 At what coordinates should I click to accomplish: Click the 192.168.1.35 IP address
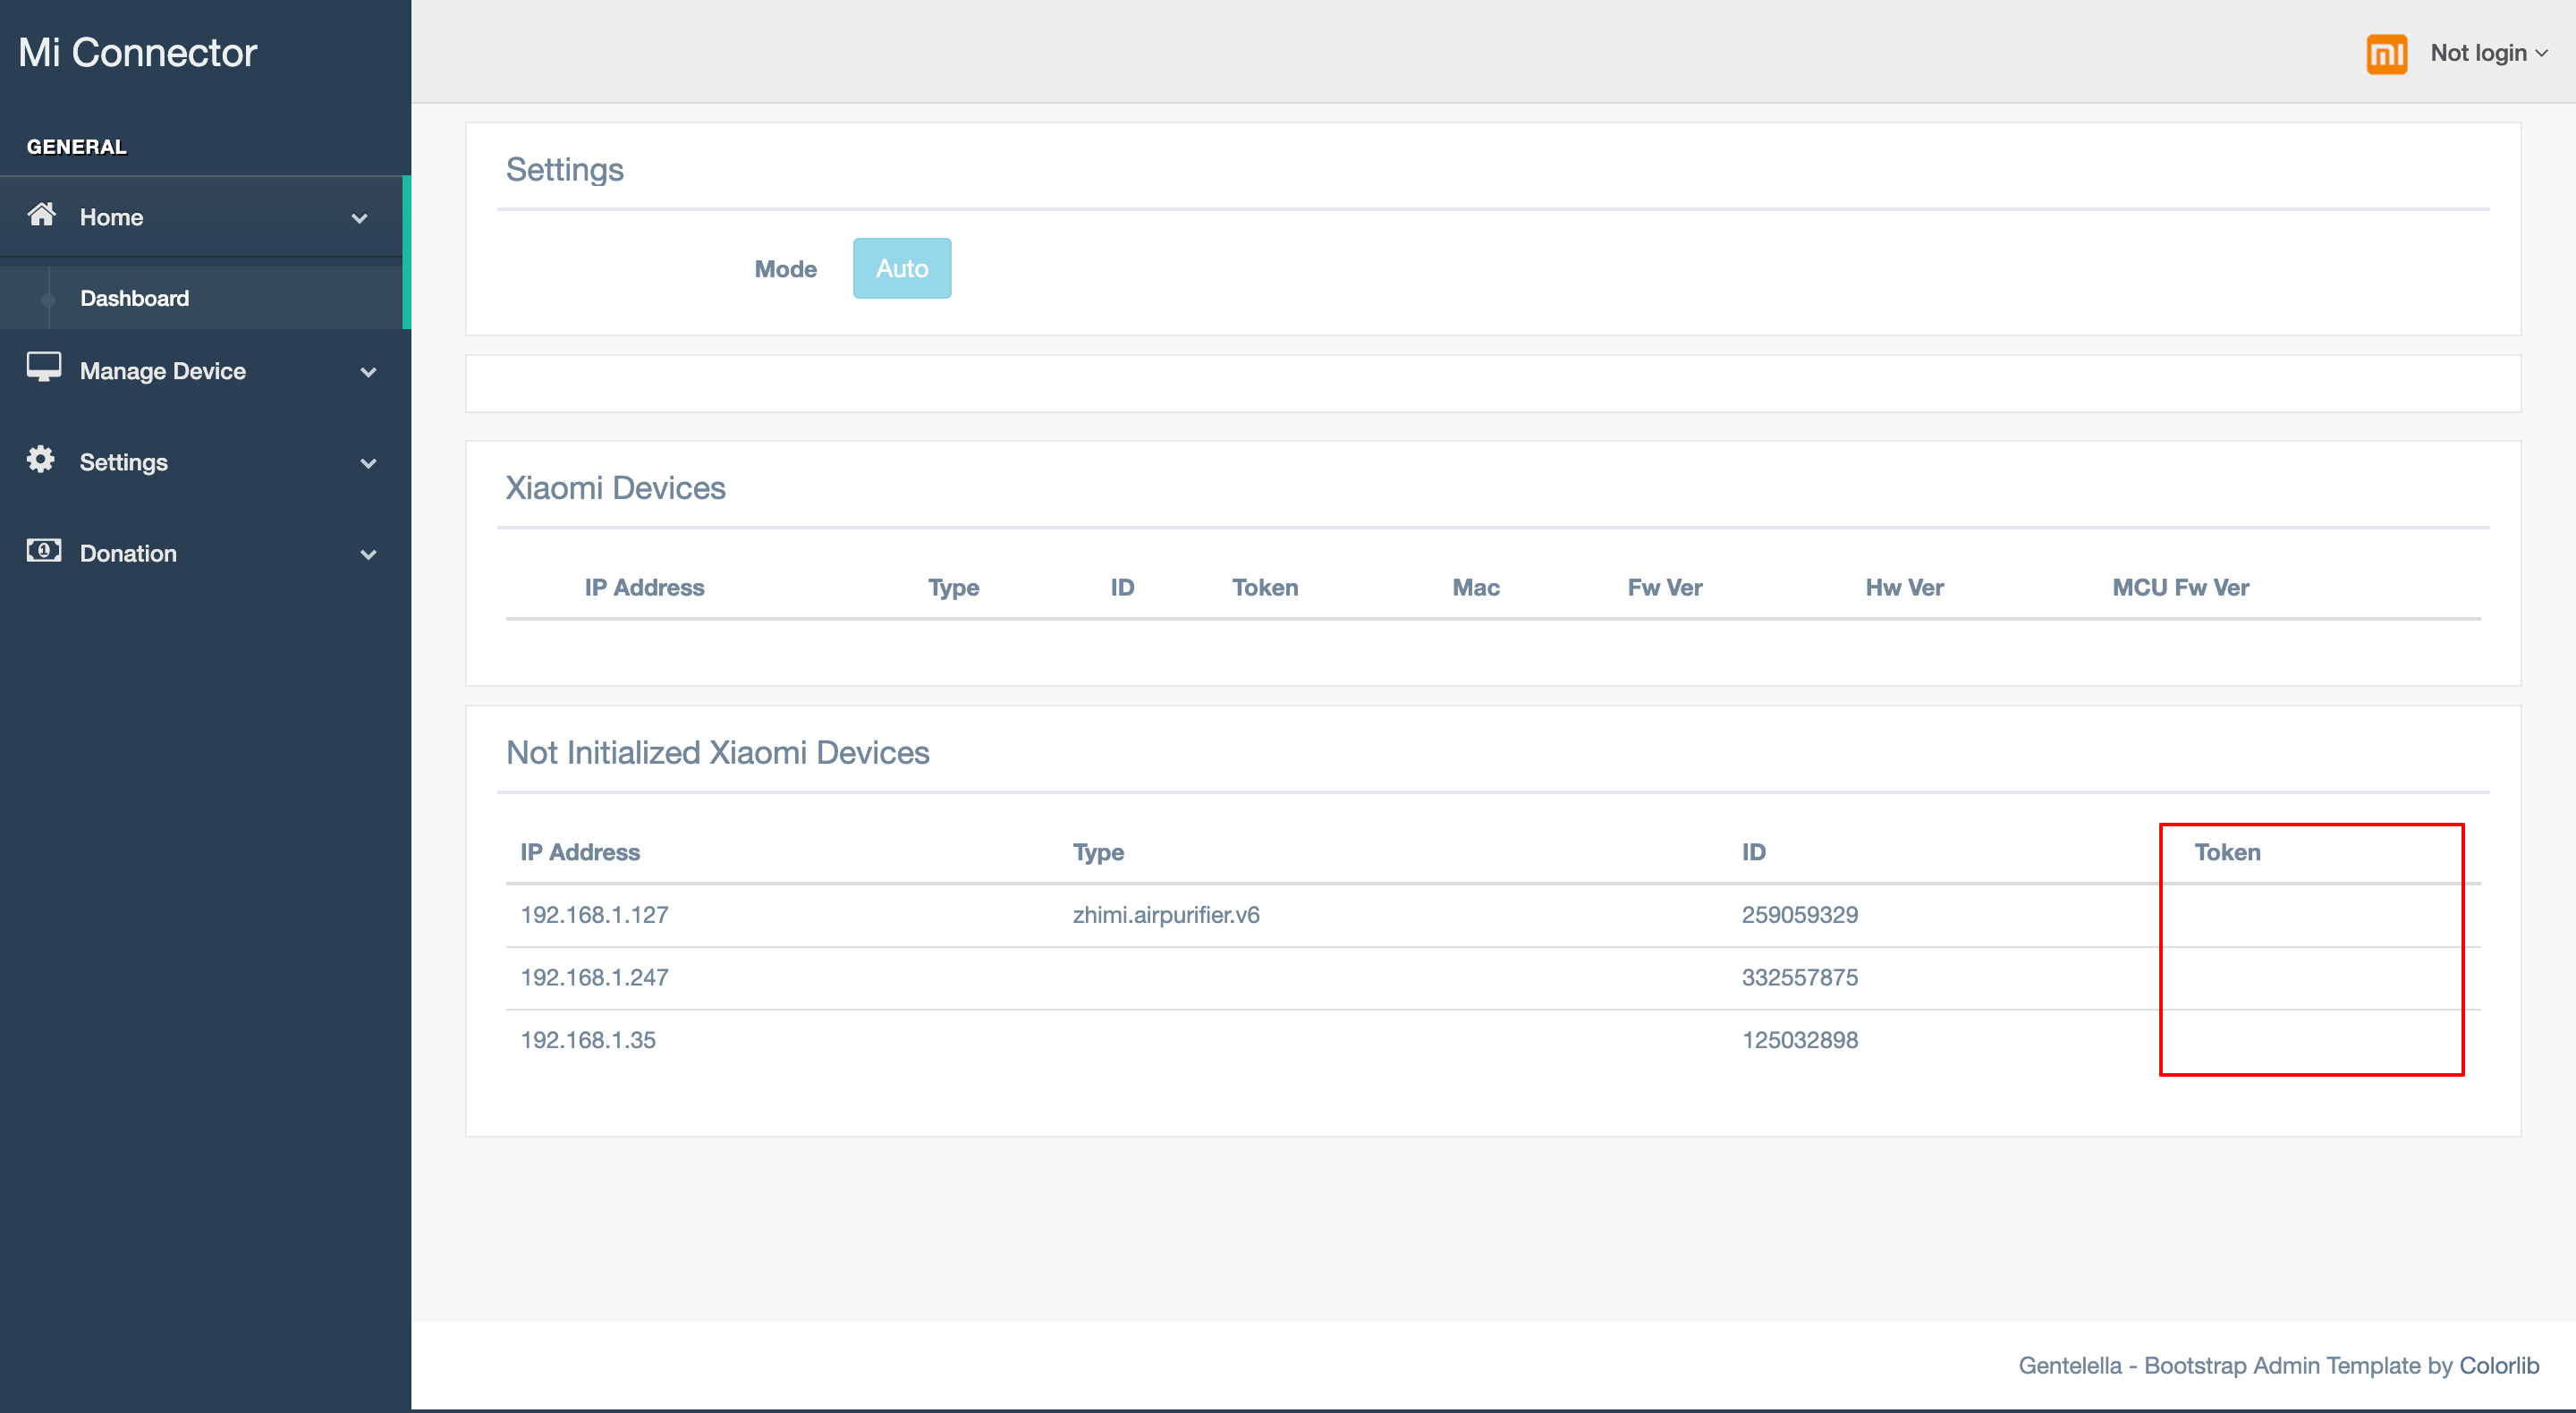[587, 1040]
